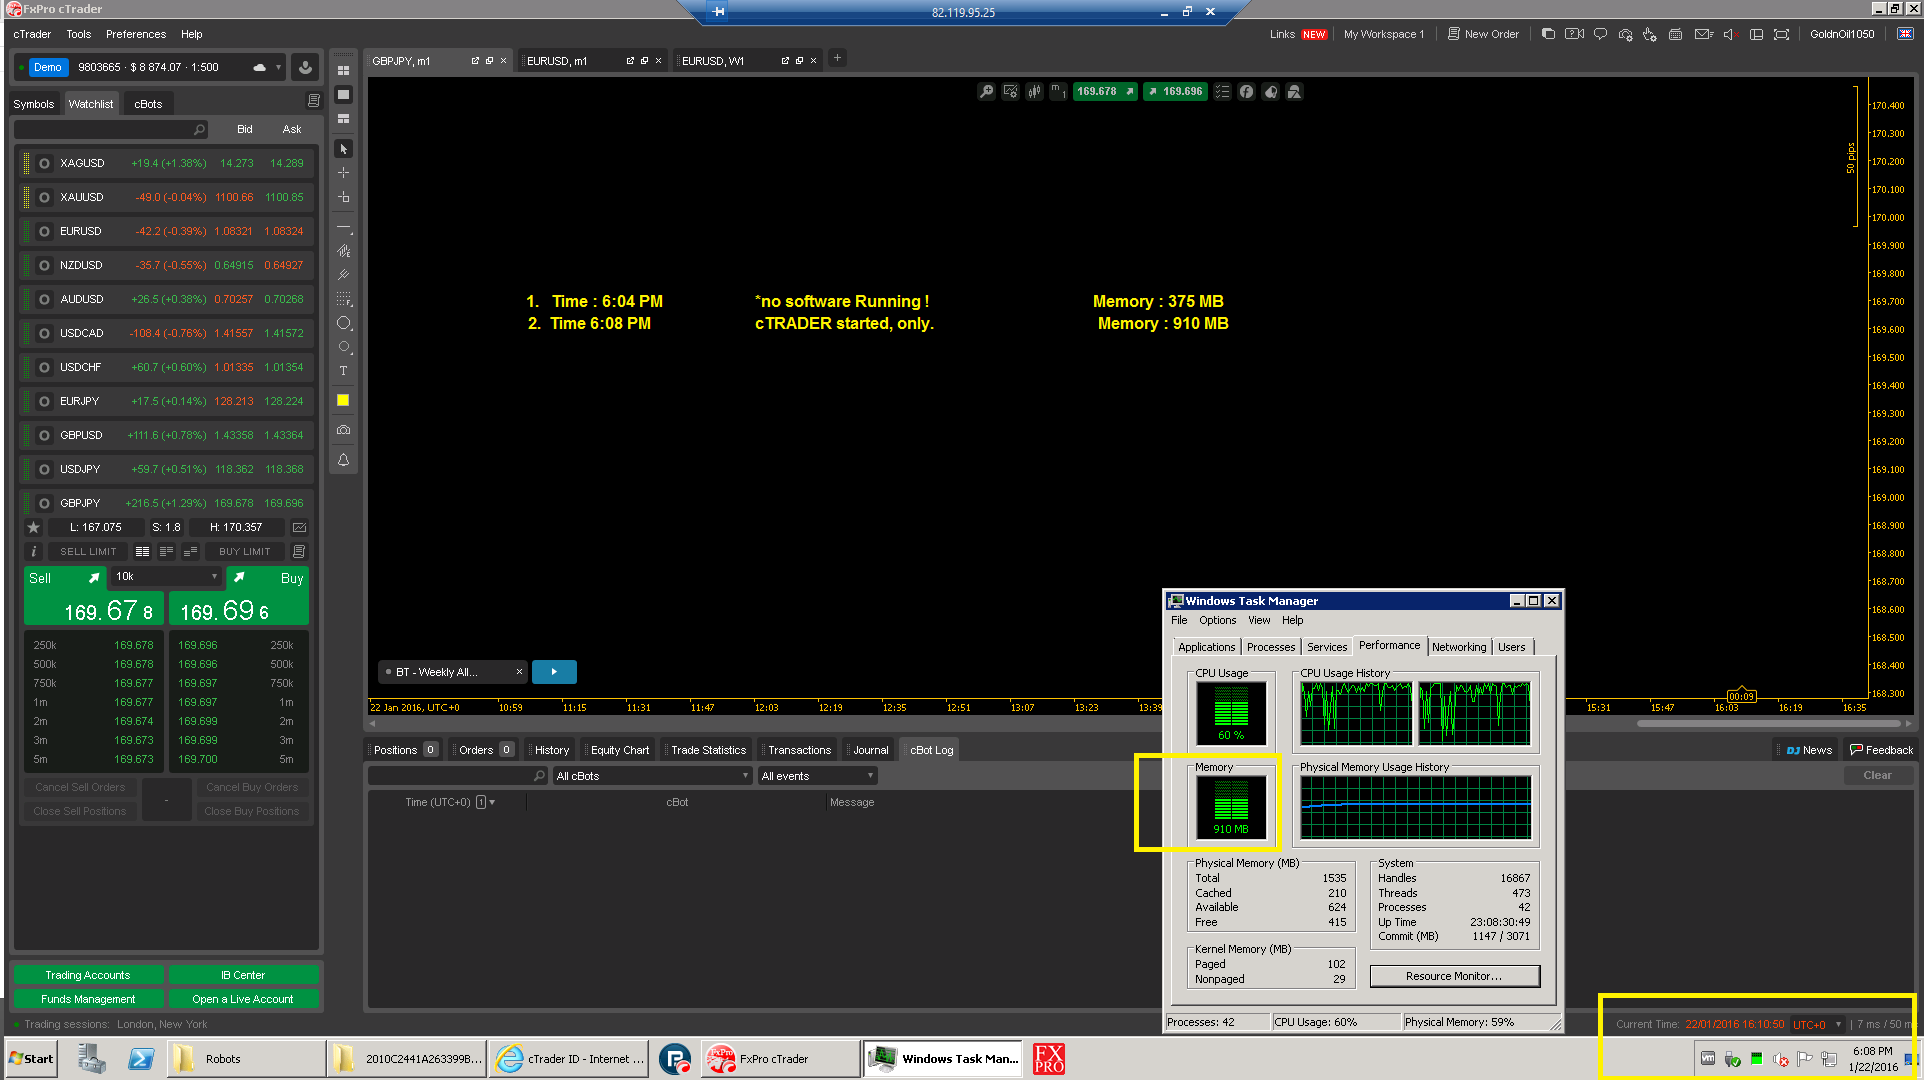Click the Feedback link
Screen dimensions: 1924x1080
coord(1881,750)
